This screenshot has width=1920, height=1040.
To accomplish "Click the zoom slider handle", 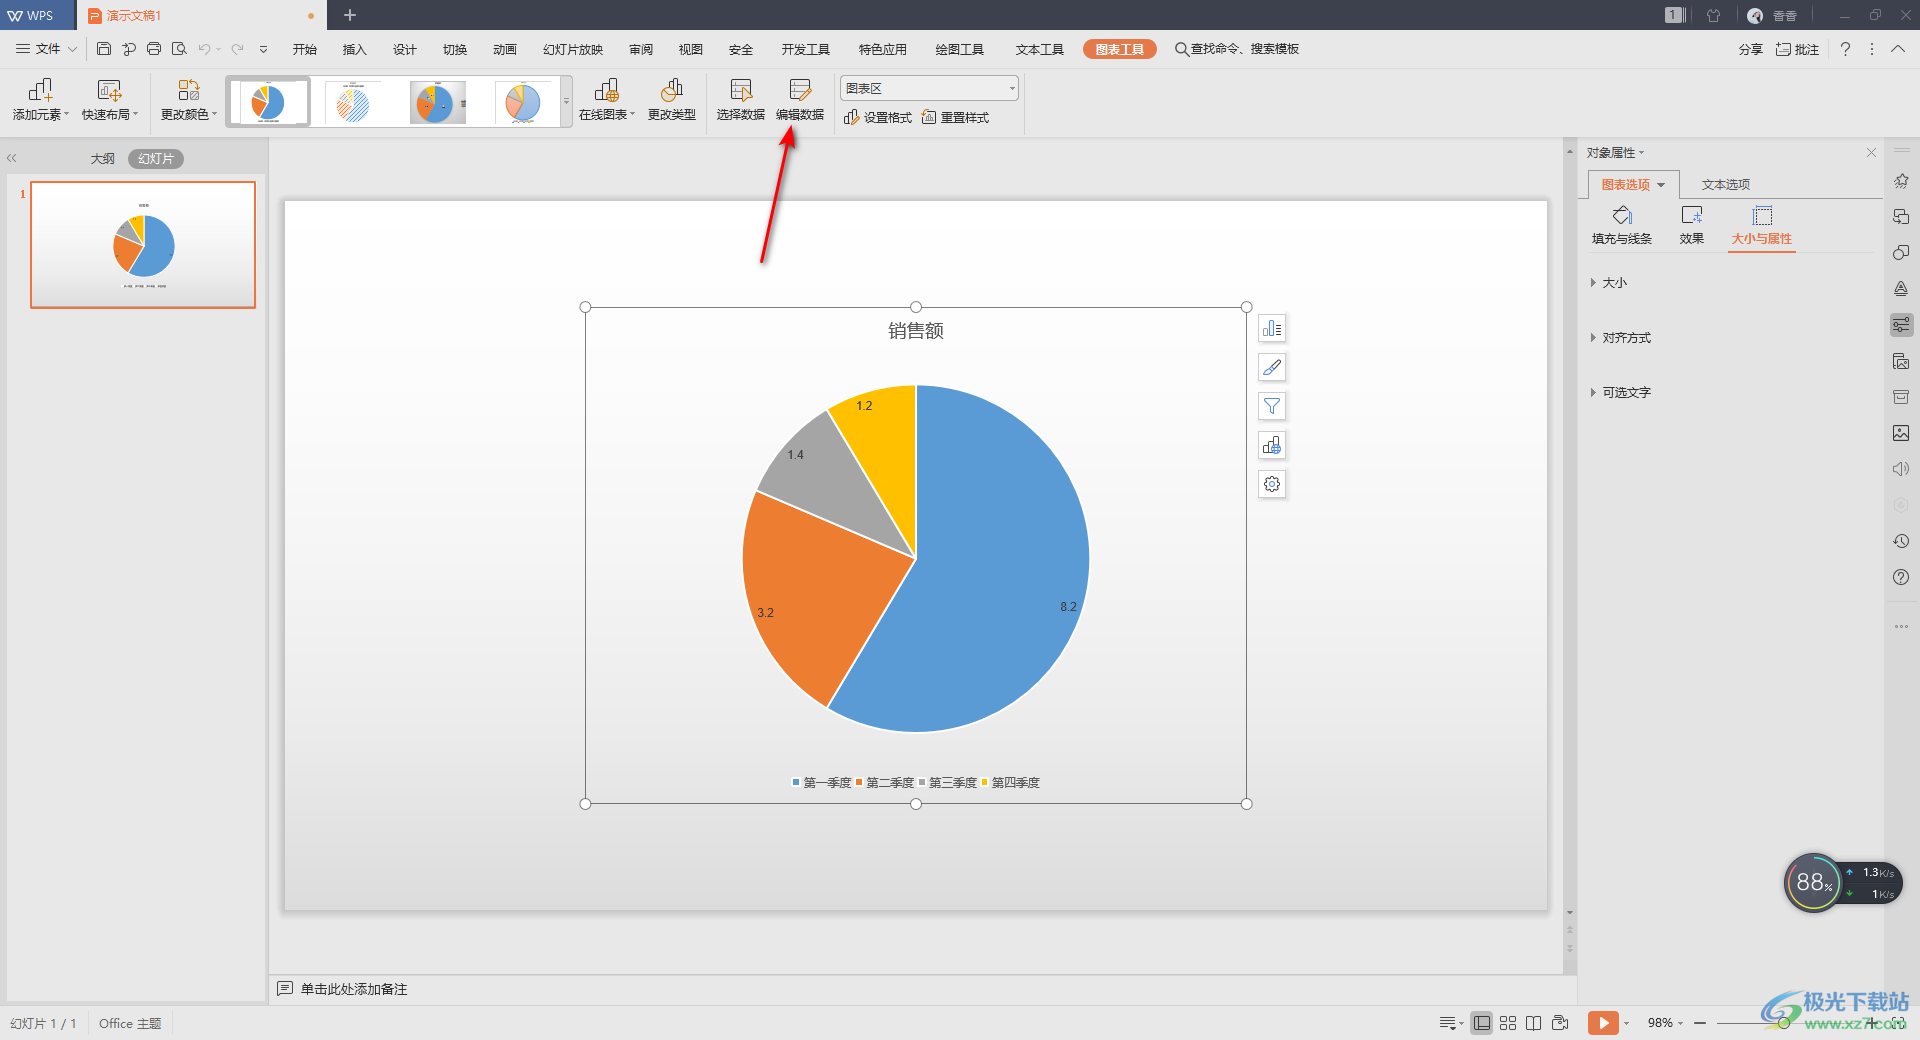I will point(1784,1023).
